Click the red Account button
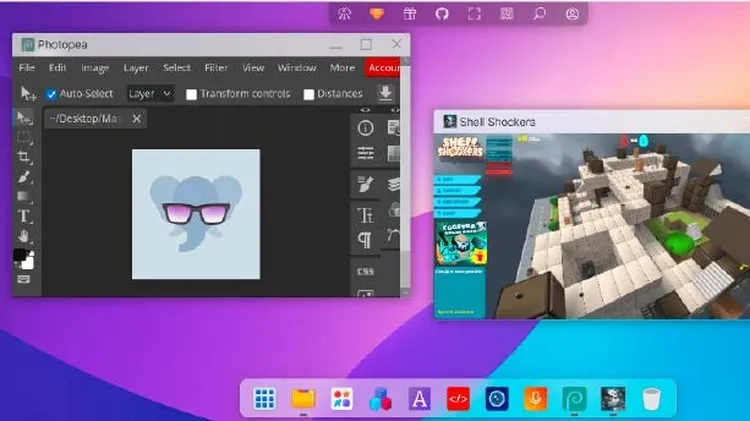Viewport: 750px width, 421px height. [384, 68]
